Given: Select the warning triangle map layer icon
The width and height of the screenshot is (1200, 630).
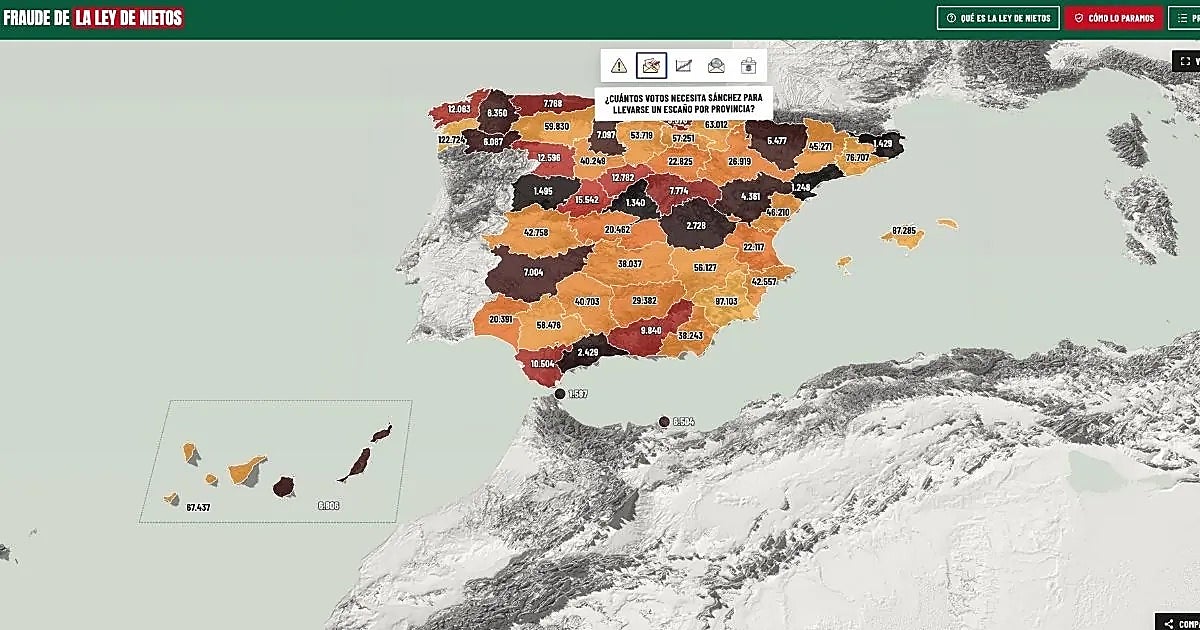Looking at the screenshot, I should [x=619, y=66].
